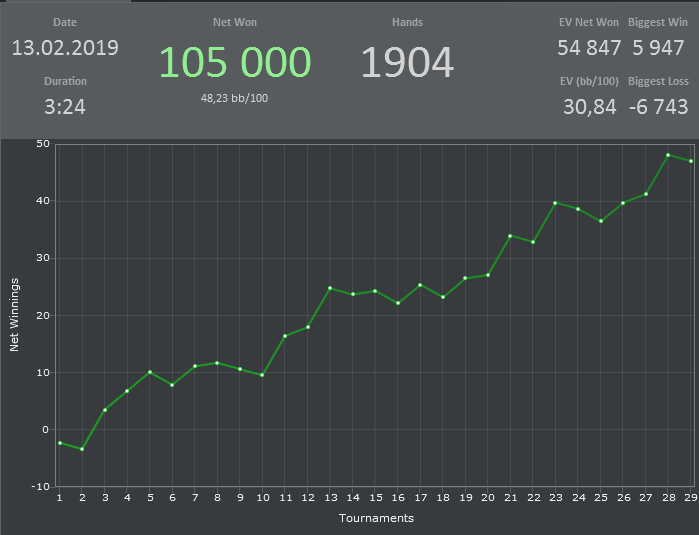Select the graph point at tournament 17
Image resolution: width=699 pixels, height=535 pixels.
coord(420,285)
